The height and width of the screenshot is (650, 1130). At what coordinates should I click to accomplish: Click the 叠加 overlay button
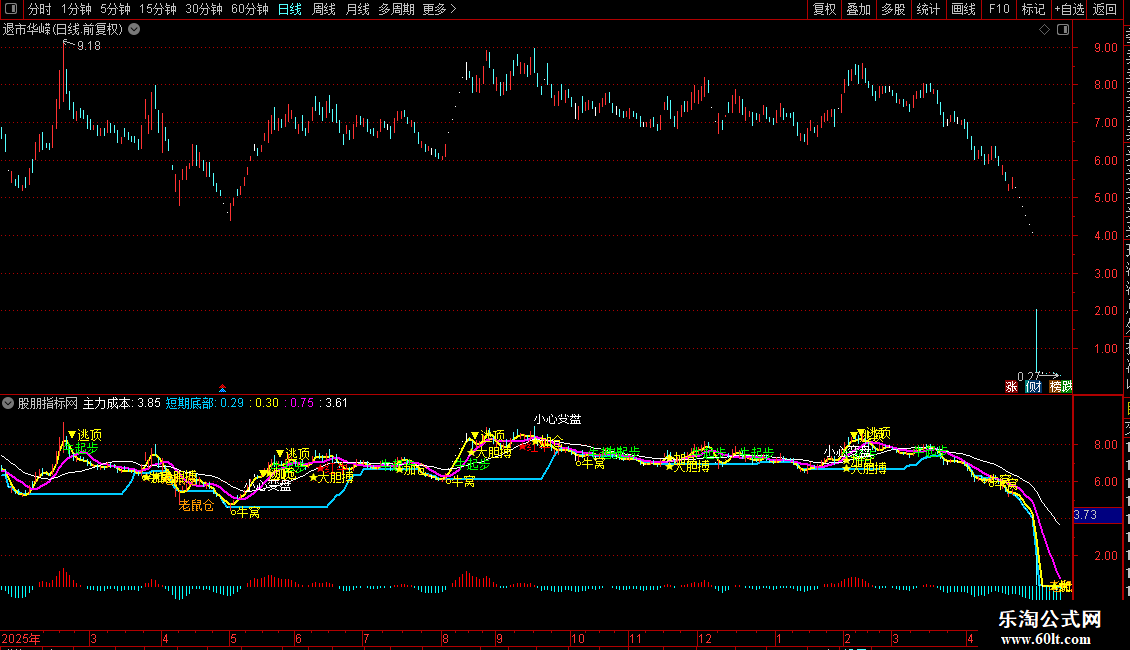point(859,9)
